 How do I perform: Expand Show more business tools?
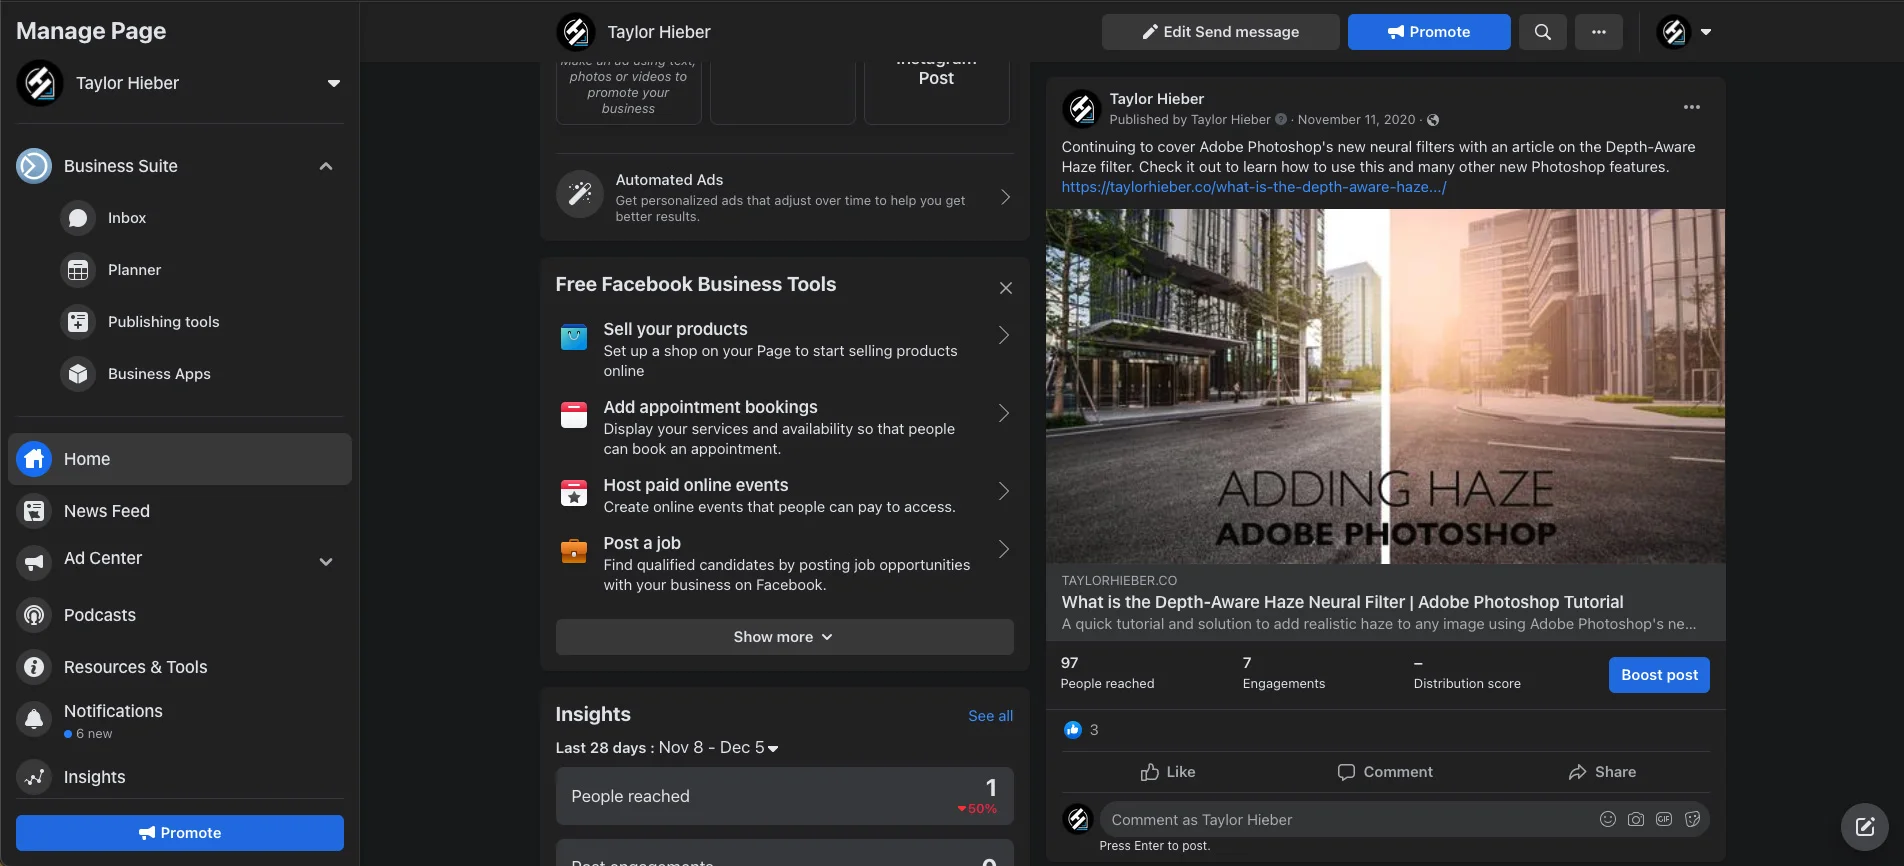point(785,637)
